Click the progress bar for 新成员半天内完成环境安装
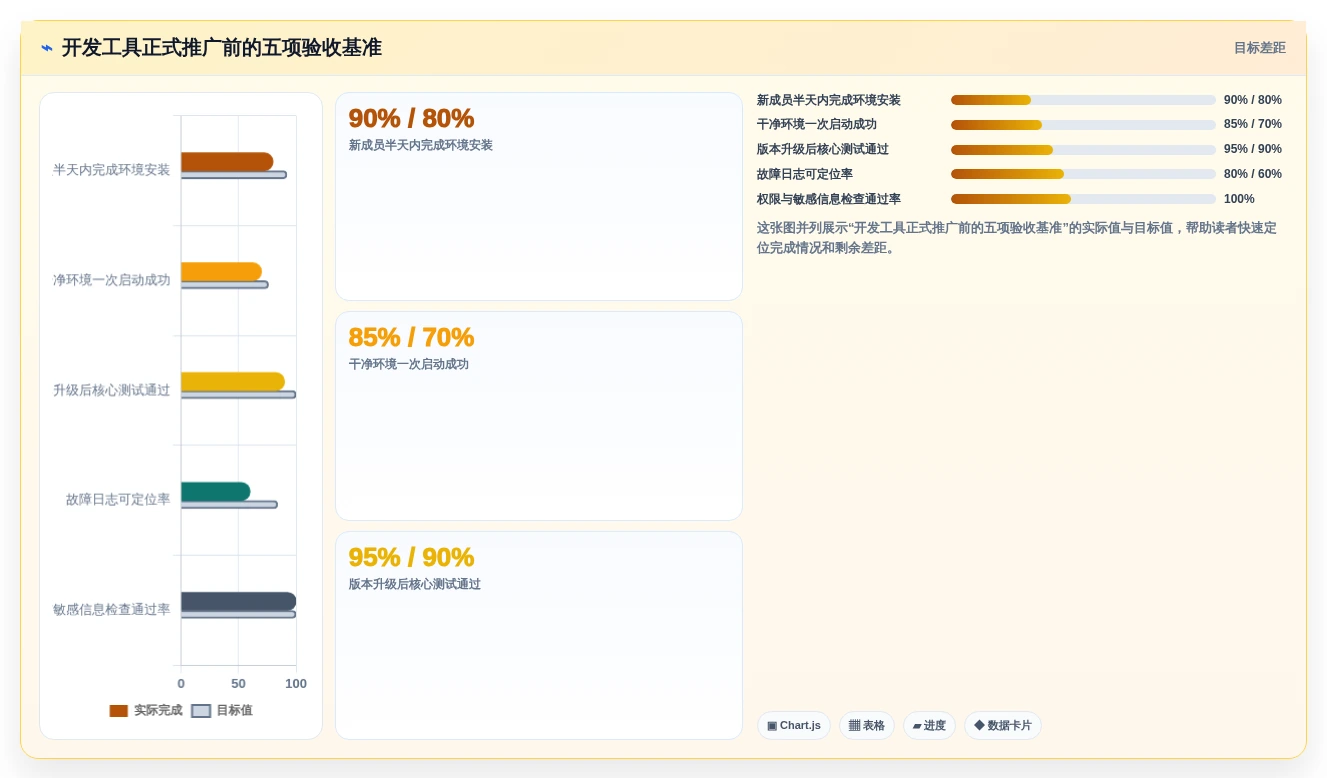Viewport: 1327px width, 778px height. (x=1083, y=100)
